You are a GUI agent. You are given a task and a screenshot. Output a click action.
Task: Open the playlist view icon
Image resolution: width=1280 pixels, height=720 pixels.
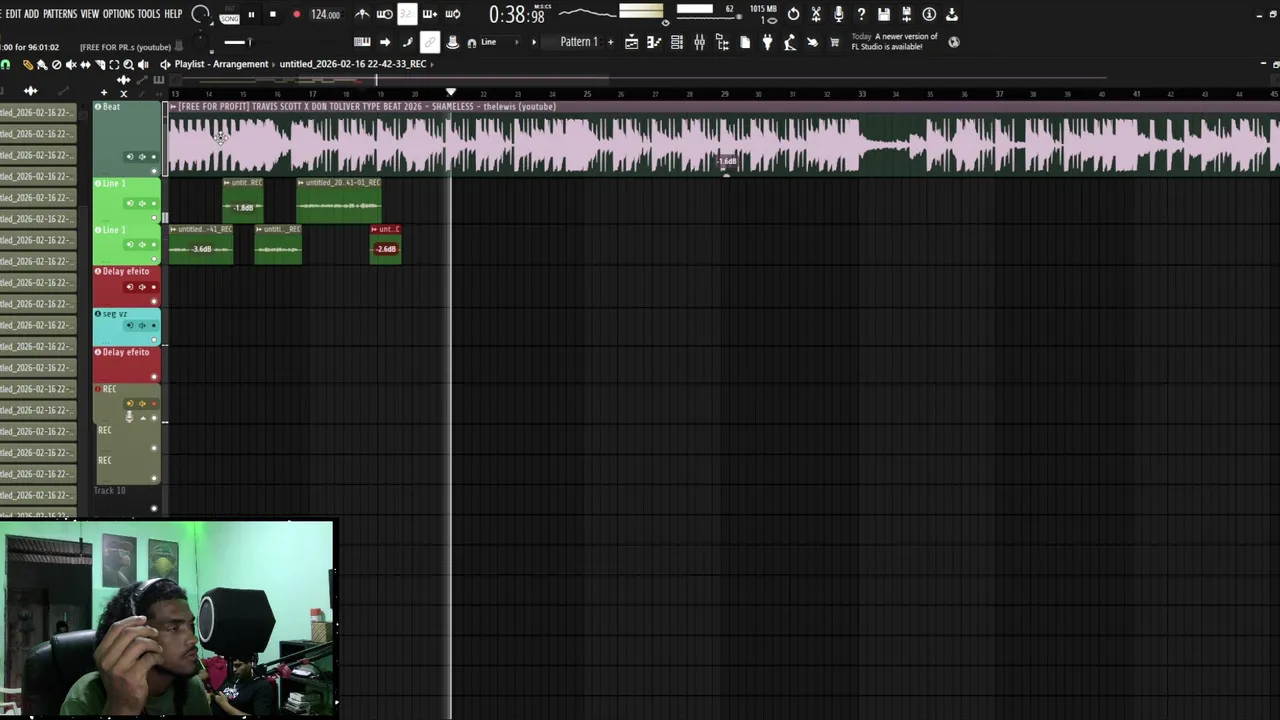tap(631, 42)
